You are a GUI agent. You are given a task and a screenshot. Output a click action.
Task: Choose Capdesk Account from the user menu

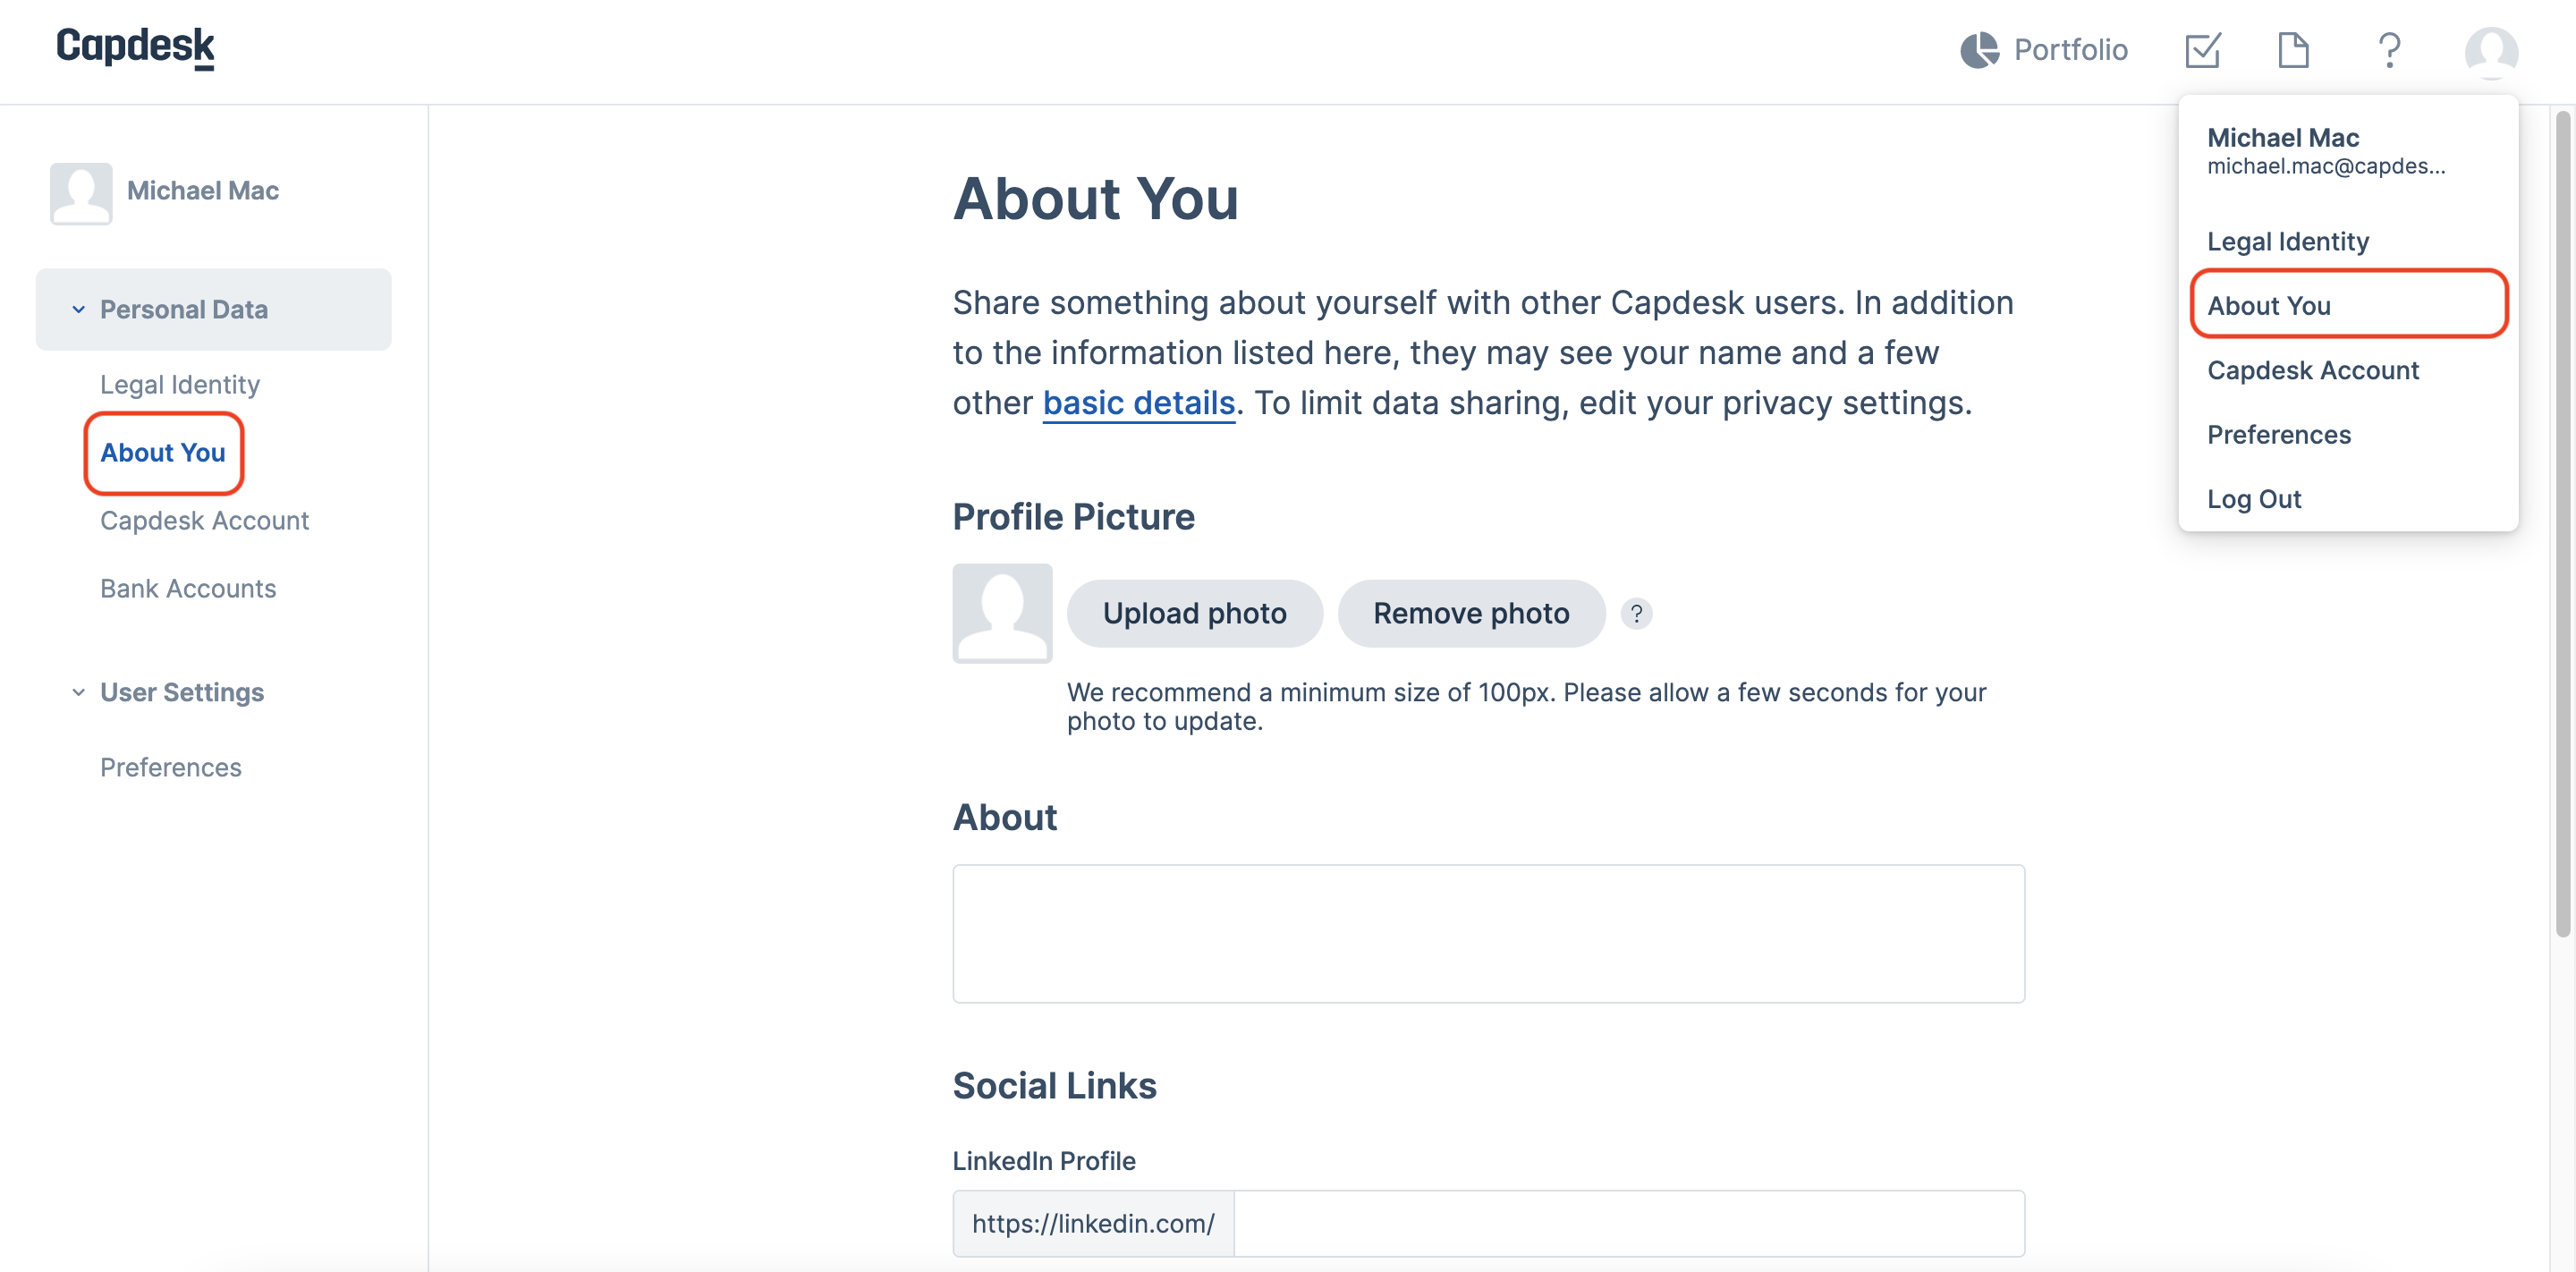(x=2312, y=370)
